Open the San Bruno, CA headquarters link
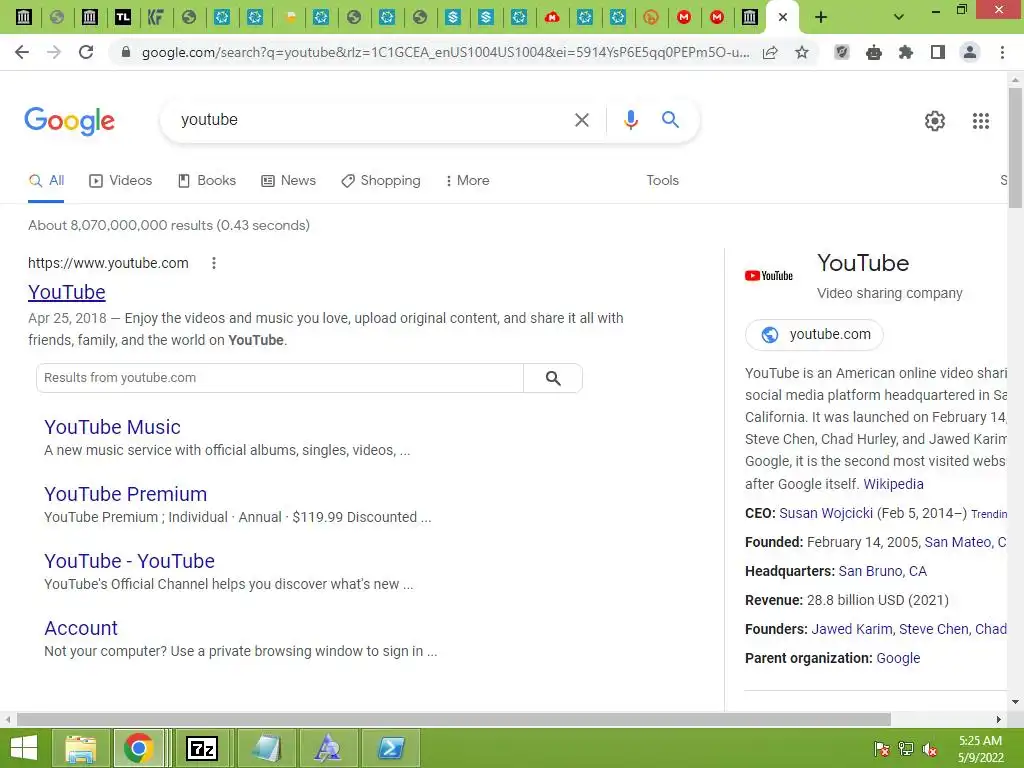This screenshot has height=768, width=1024. coord(882,571)
